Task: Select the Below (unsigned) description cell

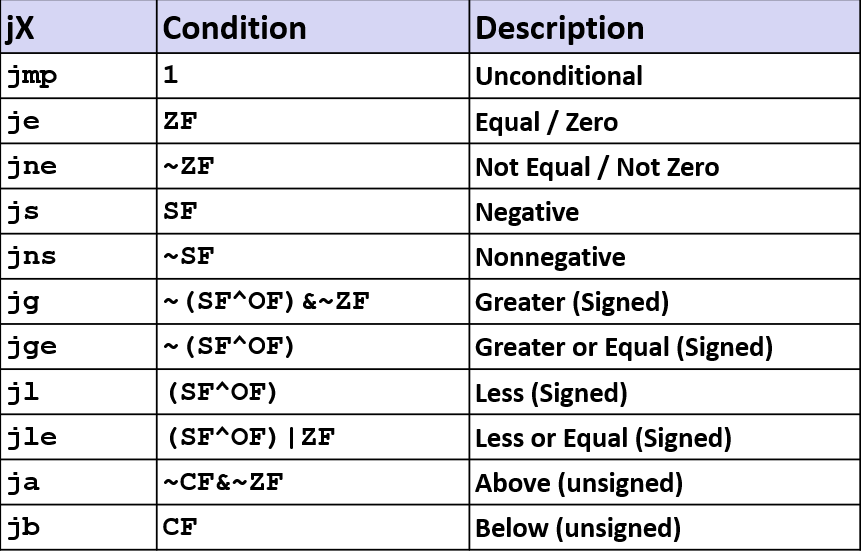Action: click(x=578, y=528)
